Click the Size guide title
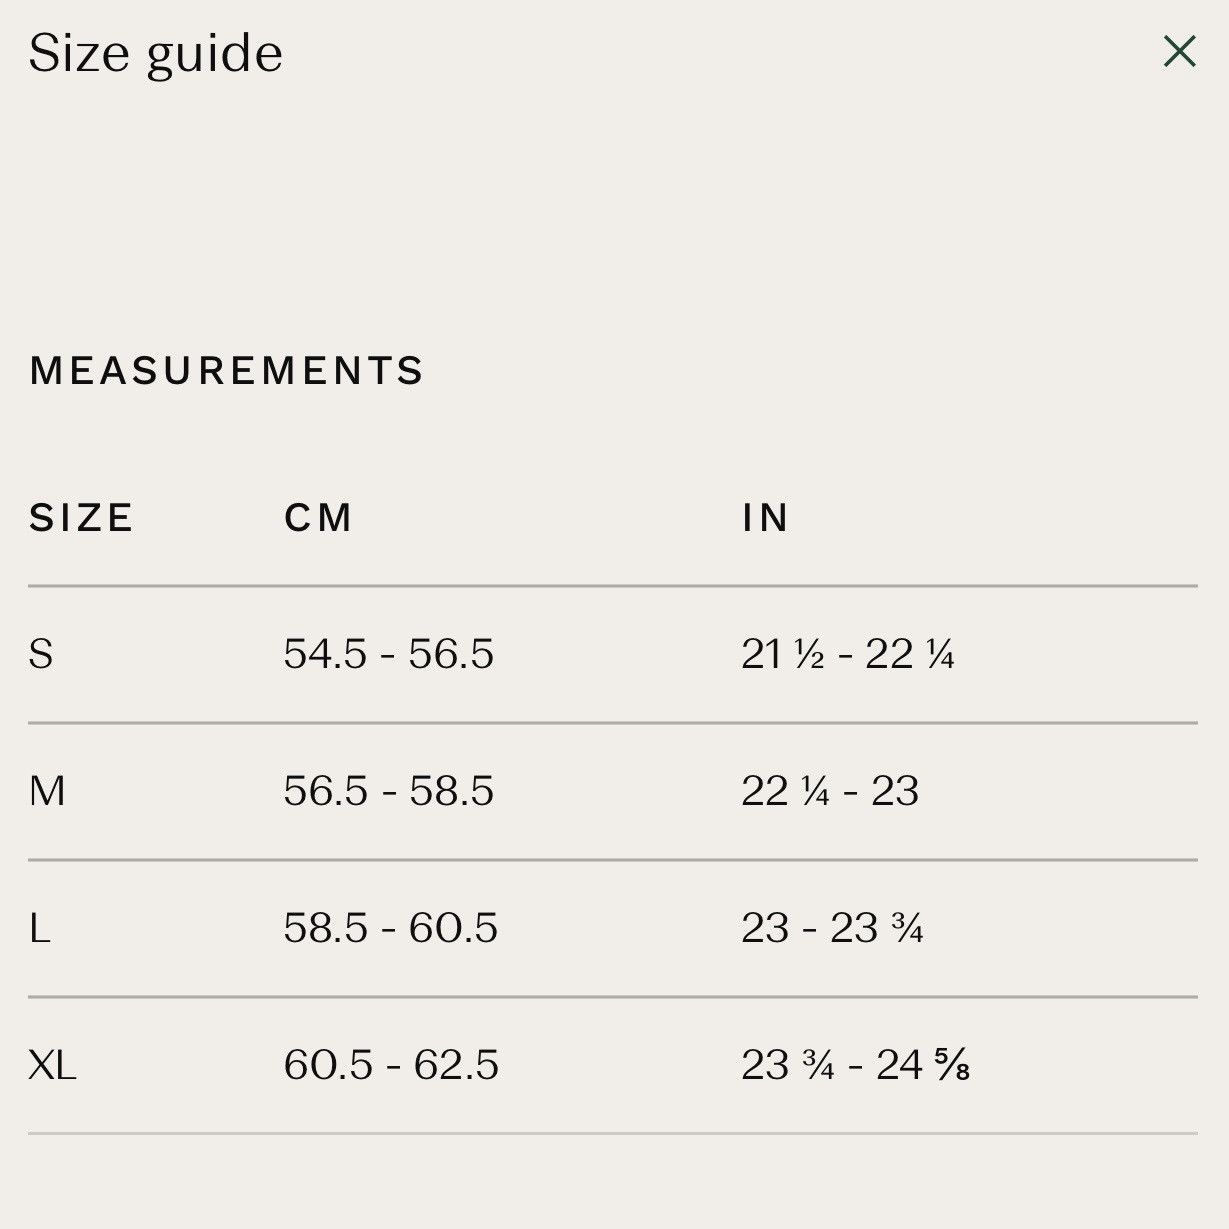This screenshot has width=1229, height=1229. coord(156,55)
